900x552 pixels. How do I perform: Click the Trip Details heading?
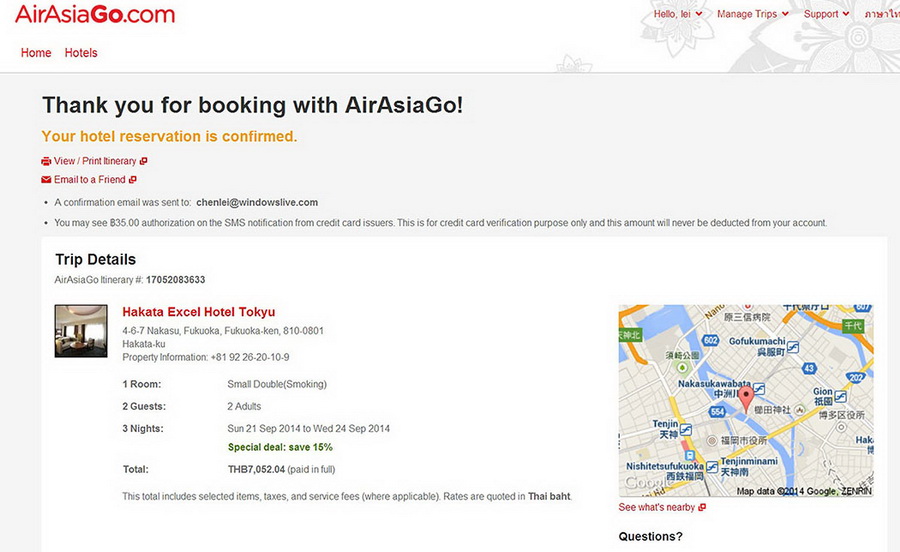(x=95, y=259)
